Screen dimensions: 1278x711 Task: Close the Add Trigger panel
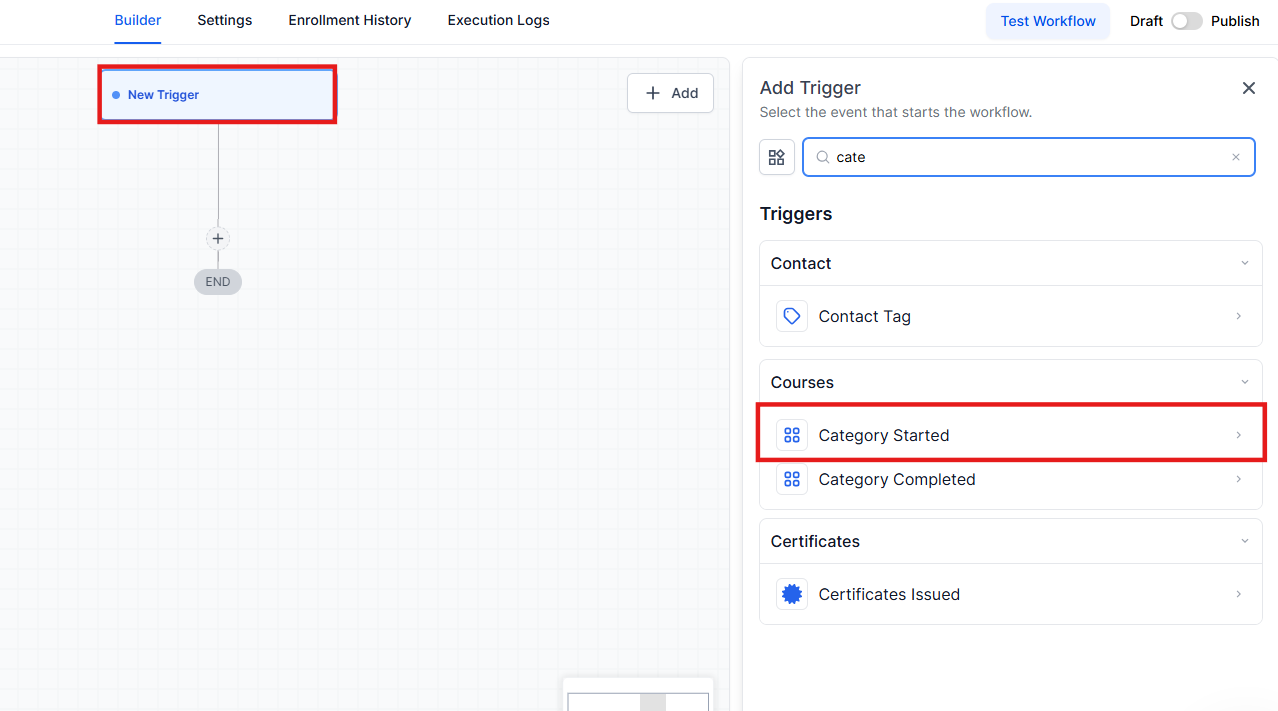point(1249,88)
